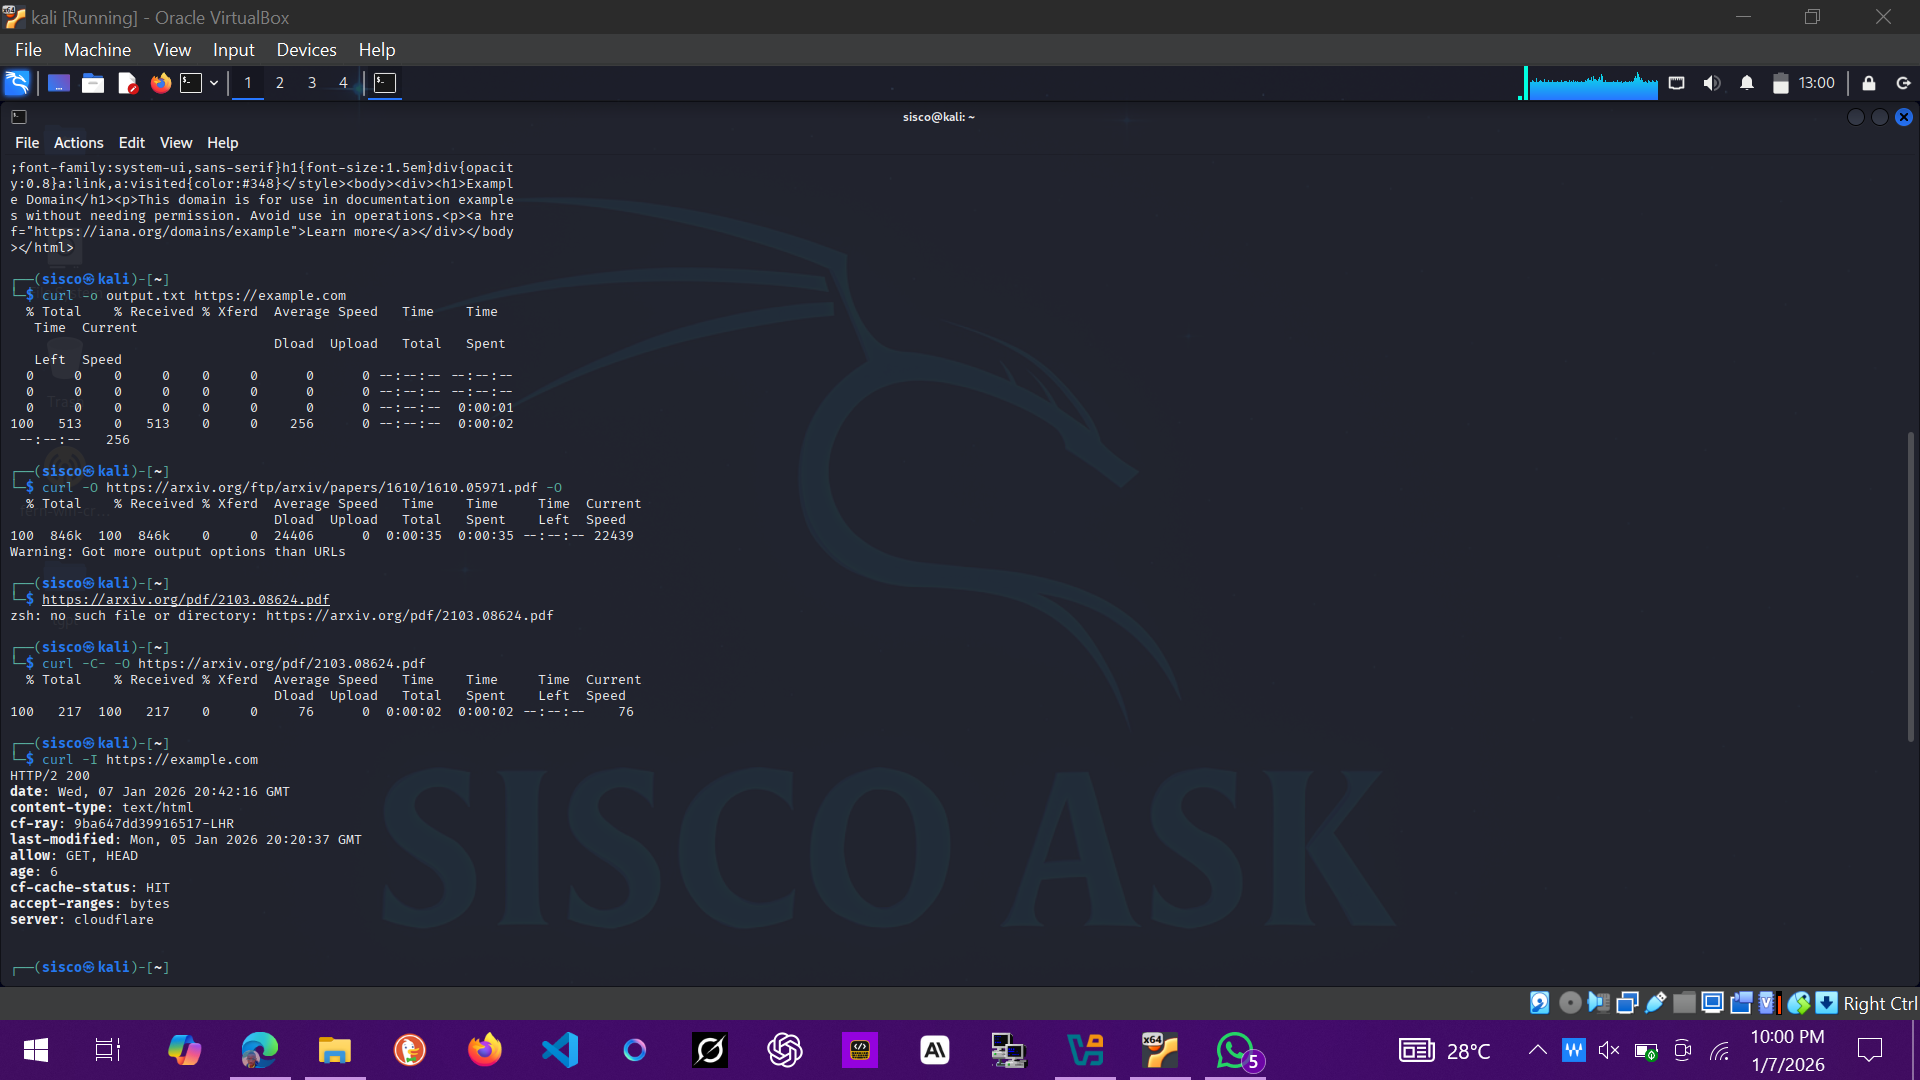This screenshot has height=1080, width=1920.
Task: Open the Kali panel volume control
Action: (1712, 83)
